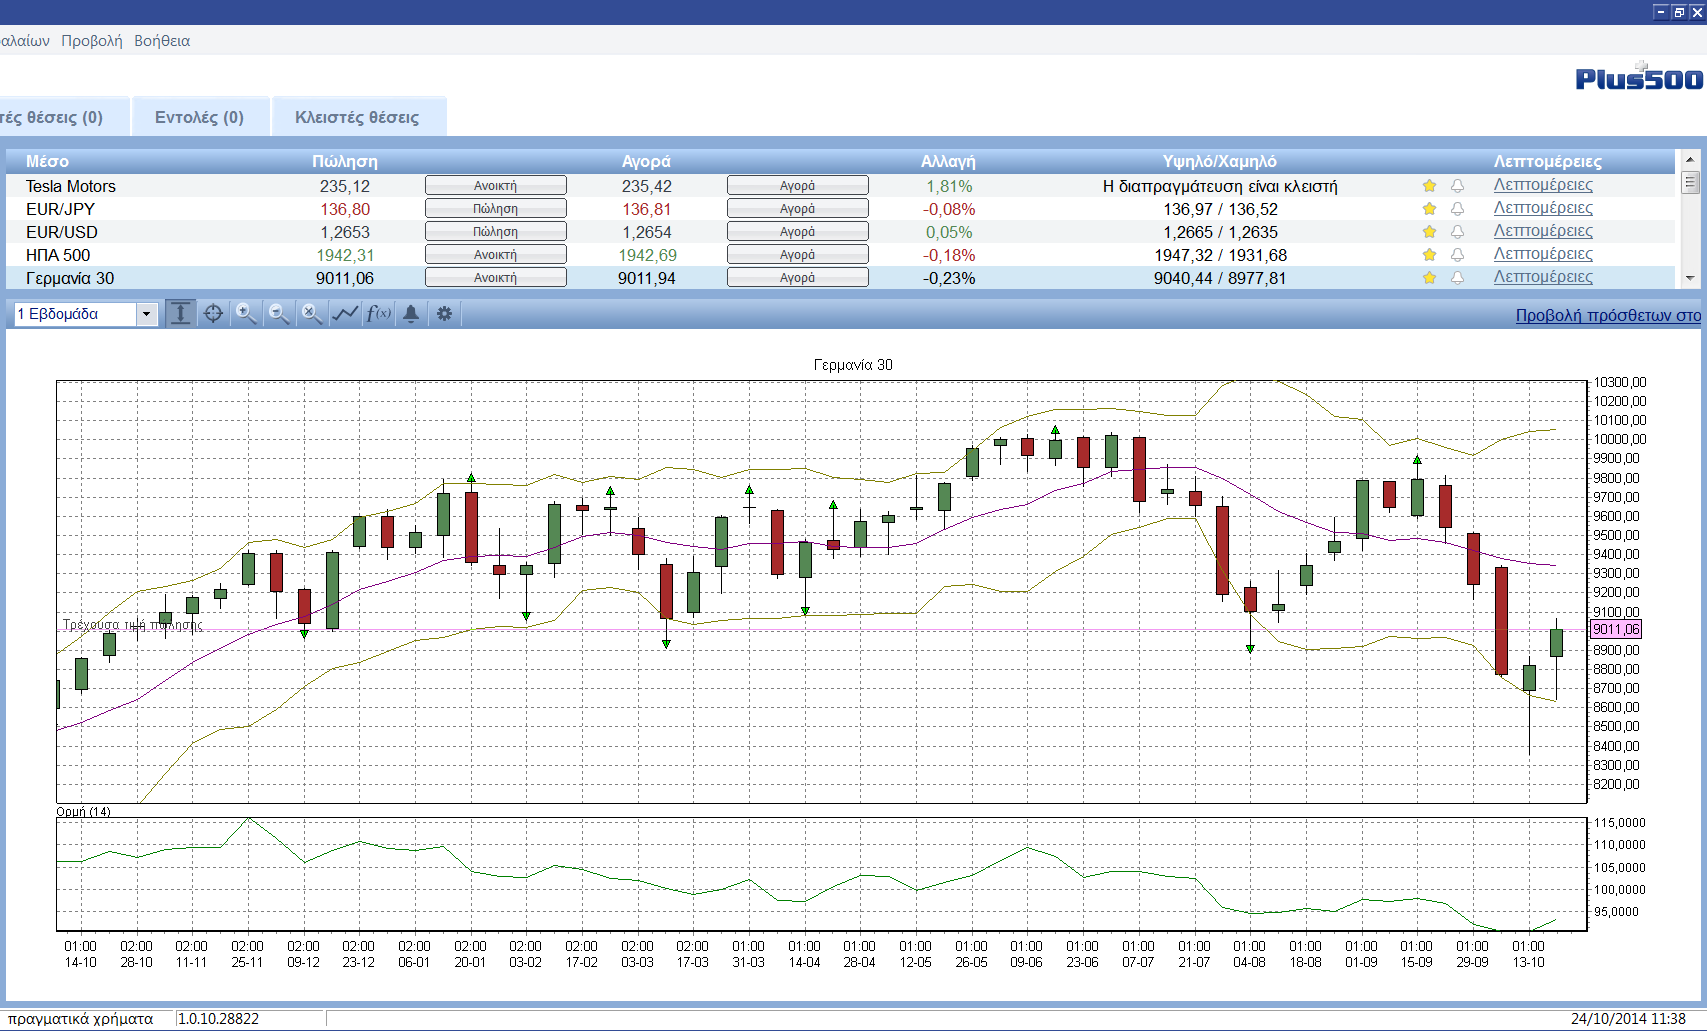Open the chart type line icon
Viewport: 1707px width, 1031px height.
point(345,314)
